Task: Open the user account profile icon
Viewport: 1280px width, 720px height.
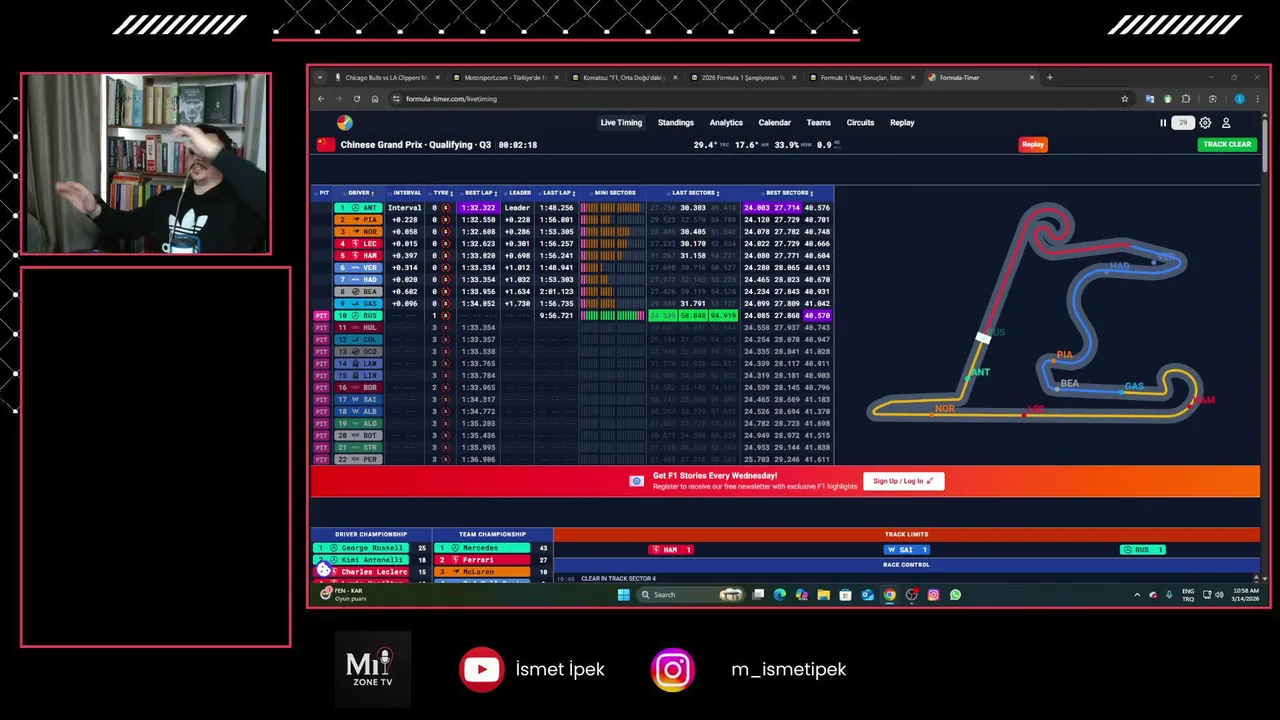Action: [x=1226, y=123]
